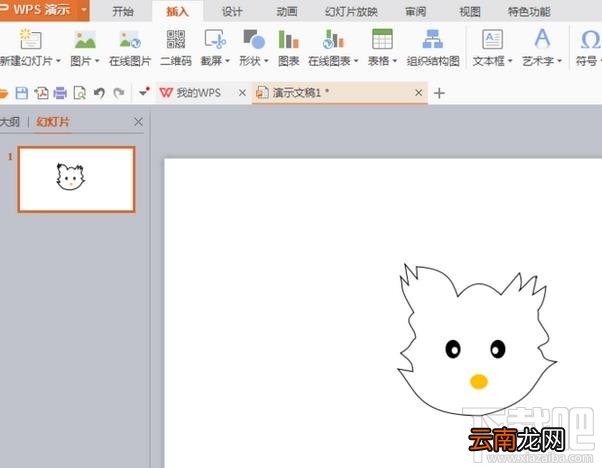Image resolution: width=602 pixels, height=468 pixels.
Task: Click the Print icon in quick toolbar
Action: [60, 93]
